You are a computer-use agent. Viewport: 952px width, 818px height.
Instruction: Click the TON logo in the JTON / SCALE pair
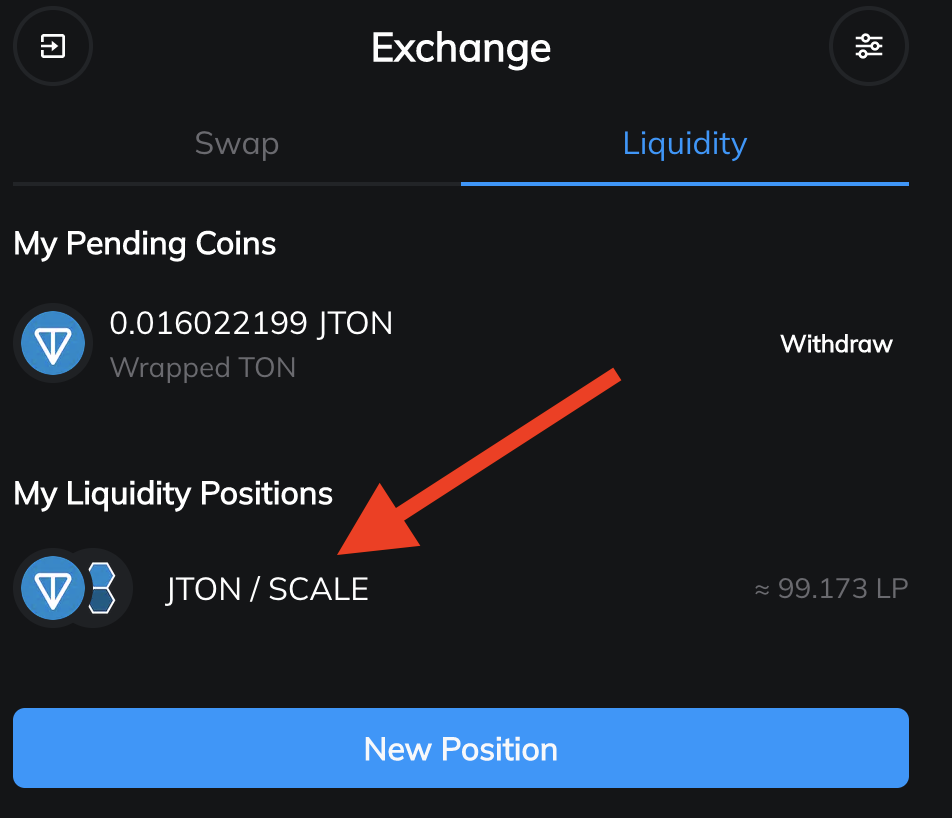[x=52, y=588]
